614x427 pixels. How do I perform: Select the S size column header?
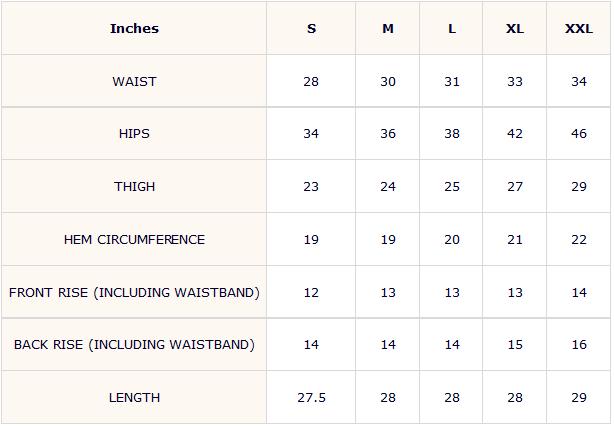pos(311,29)
